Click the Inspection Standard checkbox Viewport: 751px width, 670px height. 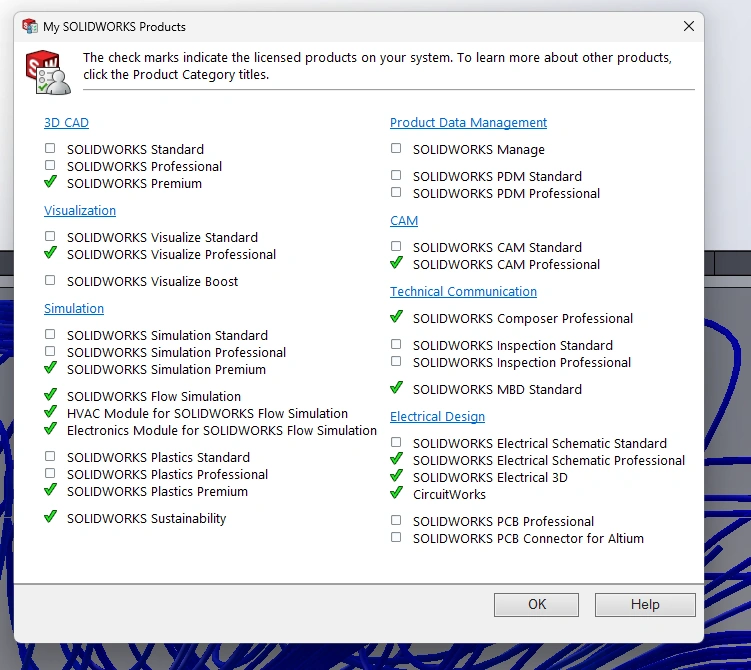396,344
